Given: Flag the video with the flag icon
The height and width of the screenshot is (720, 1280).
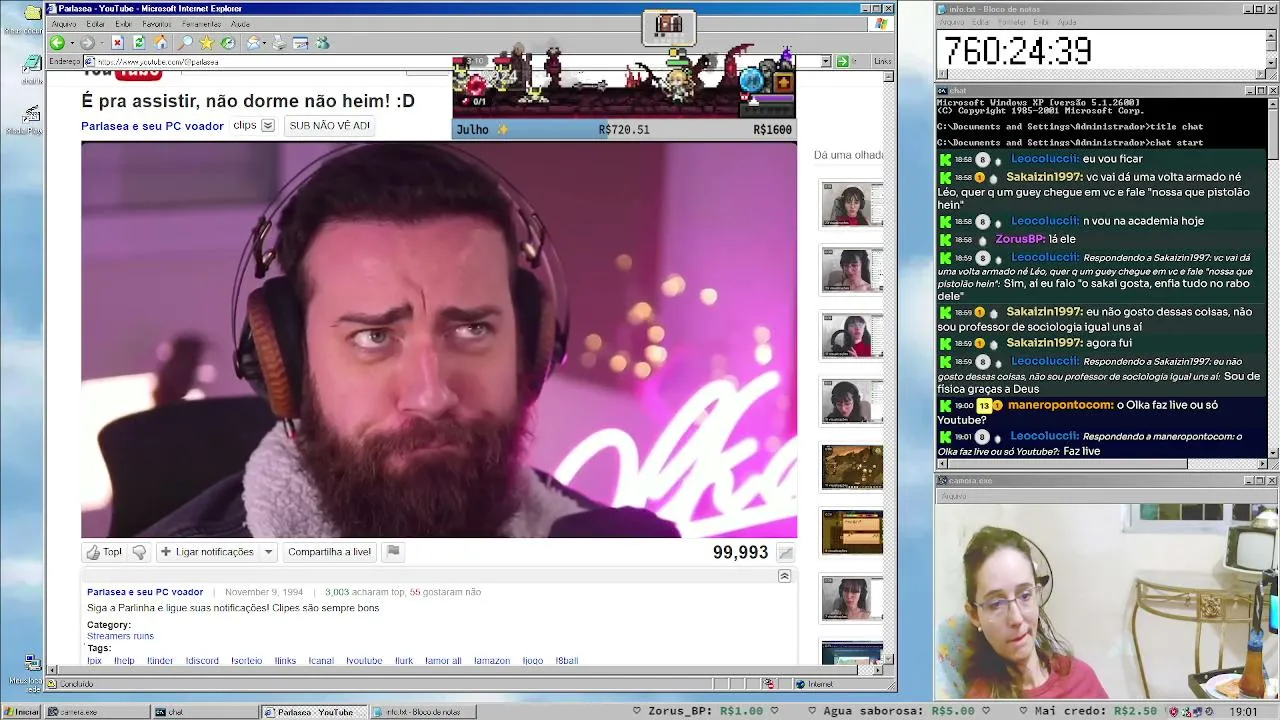Looking at the screenshot, I should click(393, 551).
